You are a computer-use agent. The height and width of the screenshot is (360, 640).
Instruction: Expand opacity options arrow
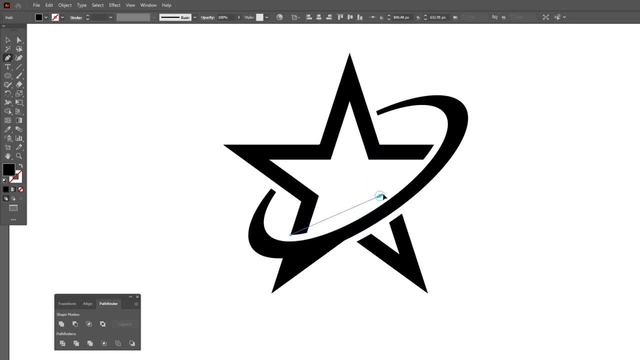[239, 18]
